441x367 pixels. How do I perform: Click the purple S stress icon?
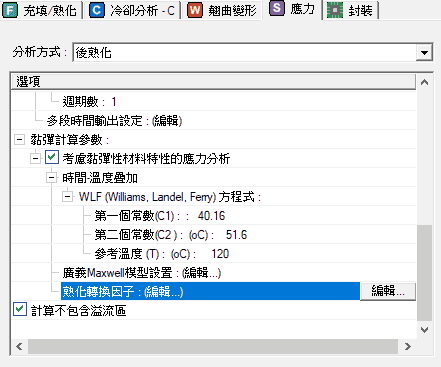(277, 8)
